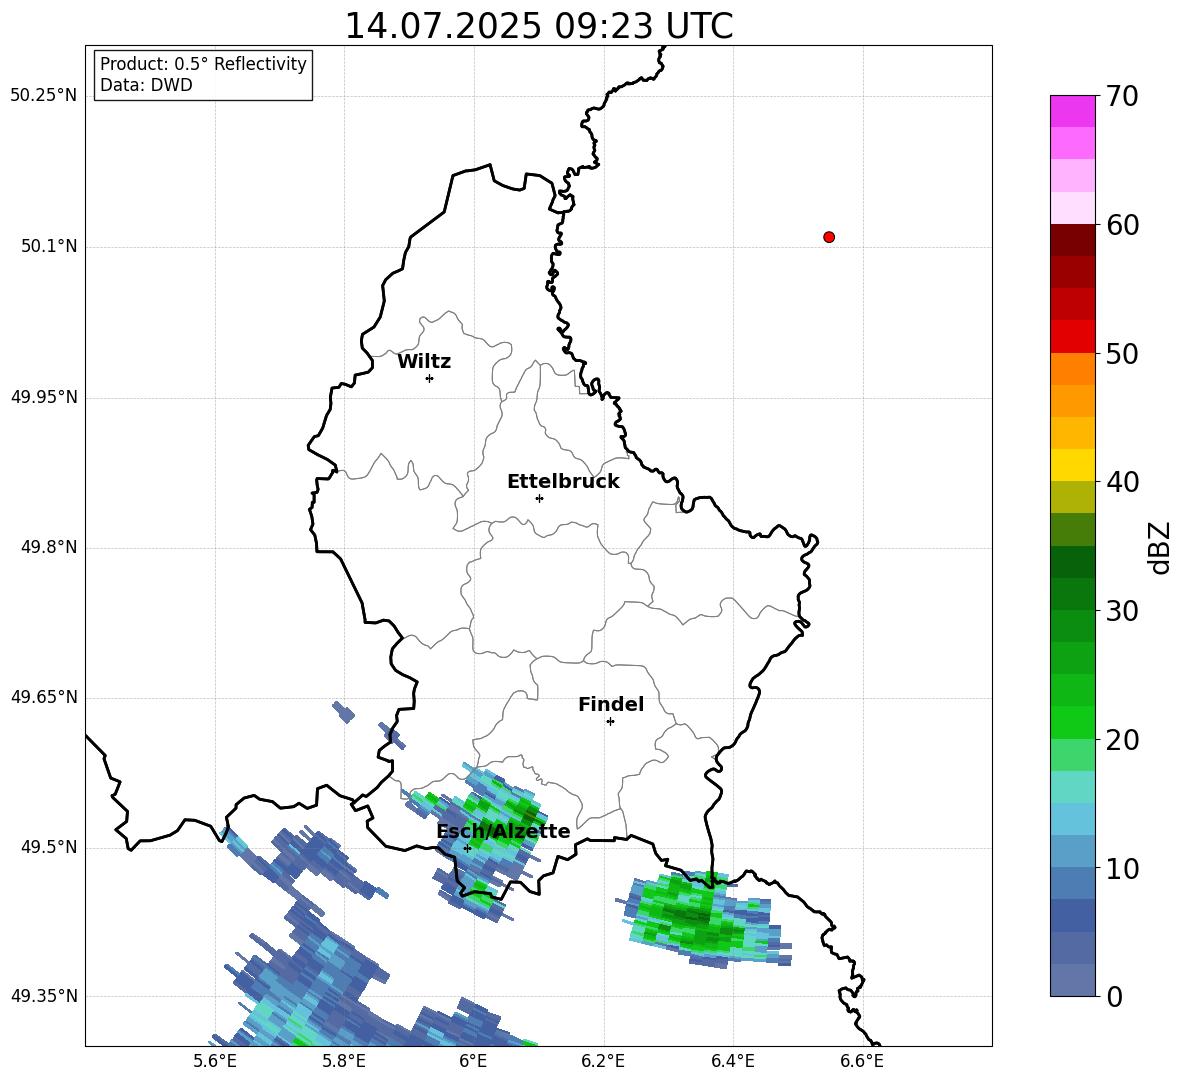Click the 20 colorbar tick label
Viewport: 1184px width, 1081px height.
point(1122,740)
